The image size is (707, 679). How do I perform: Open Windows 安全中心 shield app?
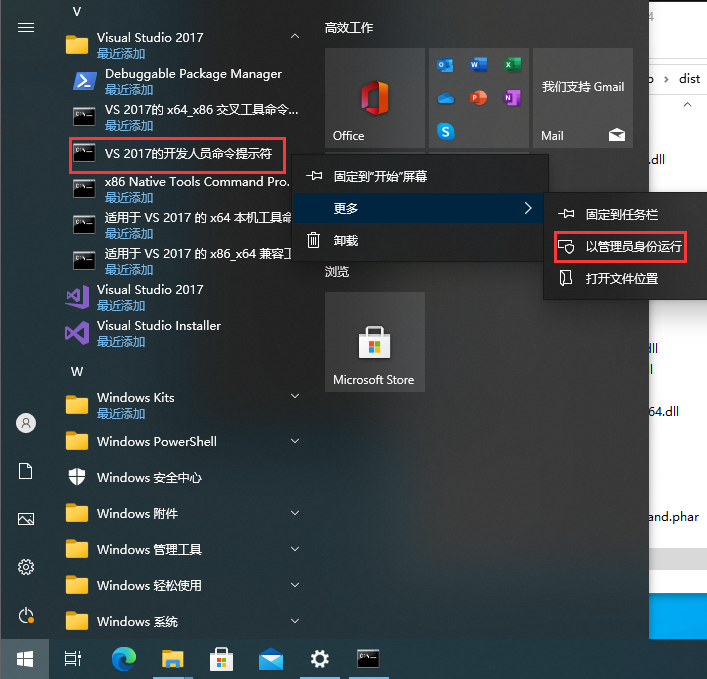[134, 477]
